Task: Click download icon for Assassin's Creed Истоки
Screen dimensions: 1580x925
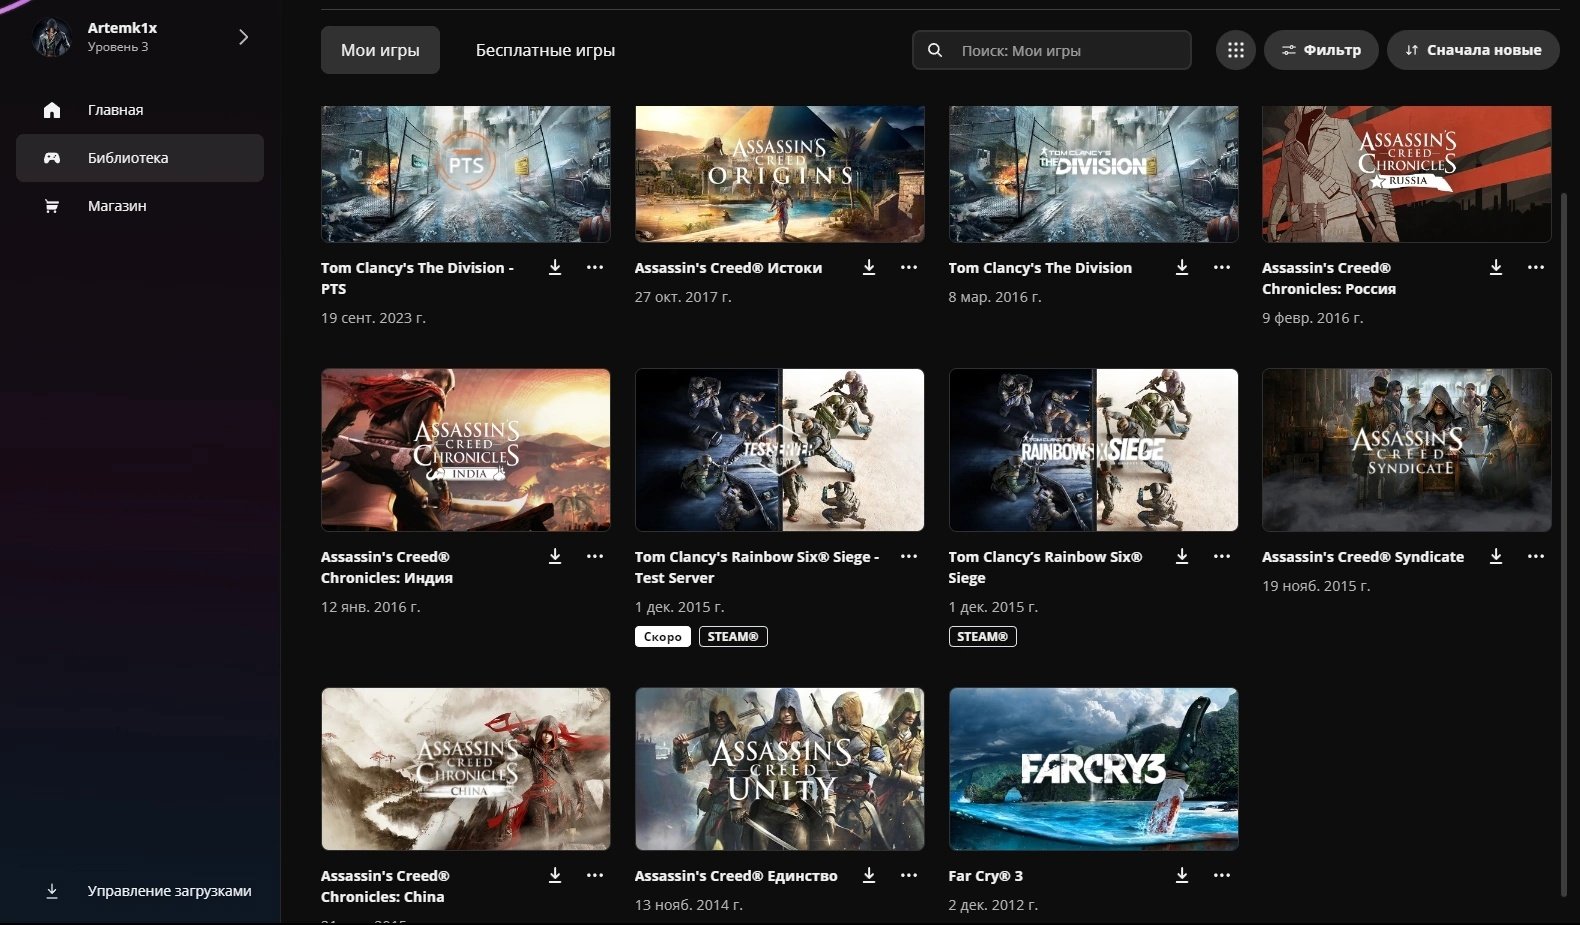Action: (x=868, y=267)
